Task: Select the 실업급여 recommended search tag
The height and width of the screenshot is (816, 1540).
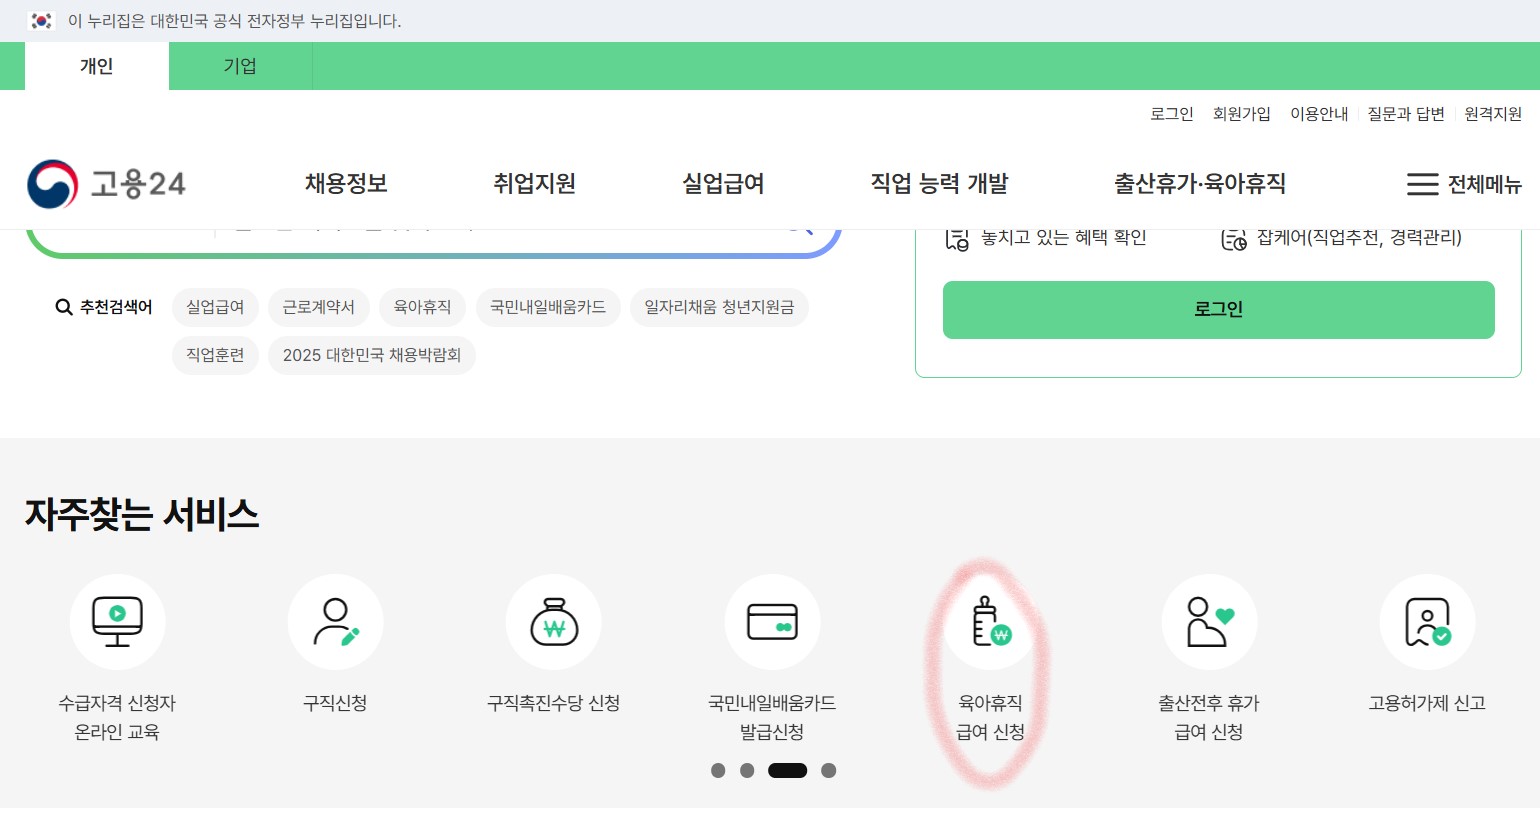Action: (x=214, y=307)
